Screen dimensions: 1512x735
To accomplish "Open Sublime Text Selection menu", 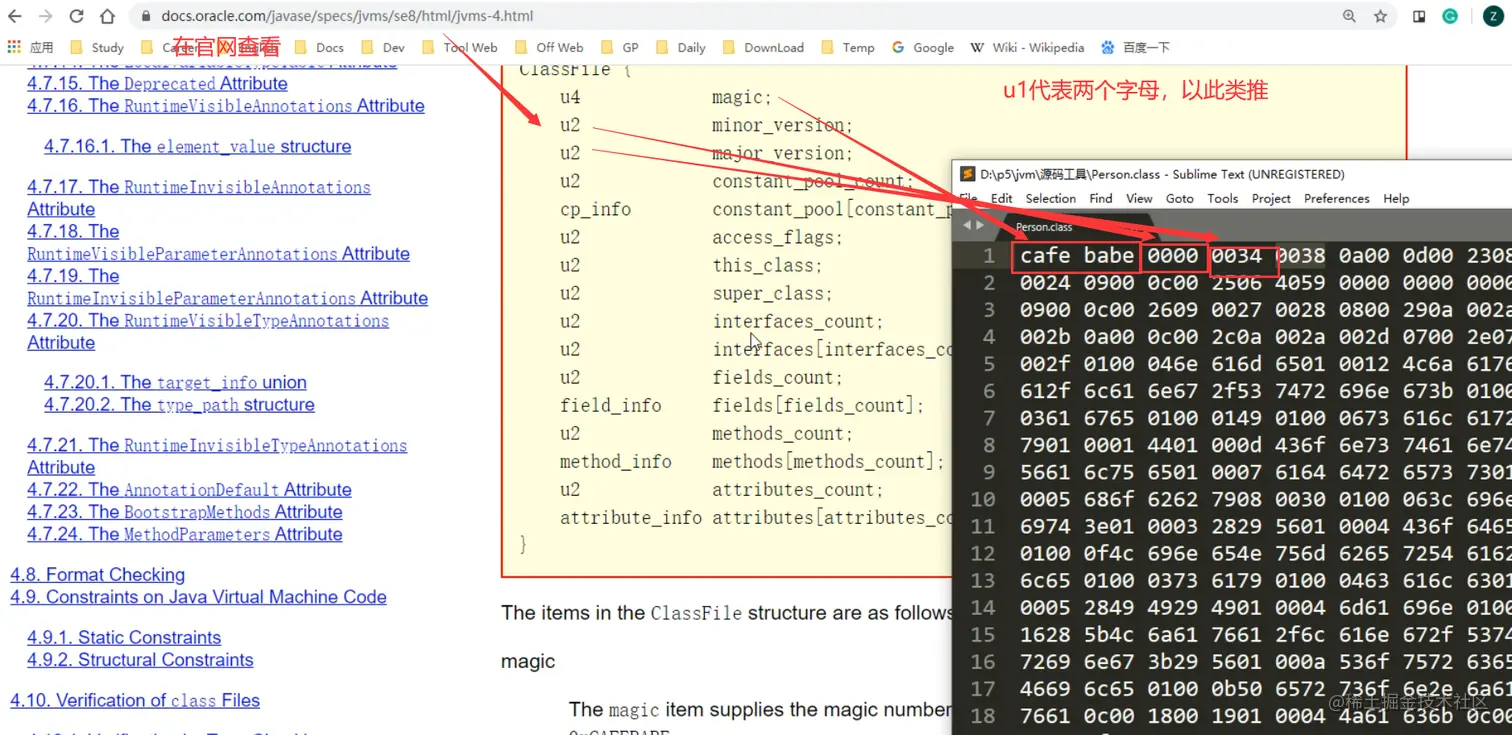I will (x=1051, y=198).
